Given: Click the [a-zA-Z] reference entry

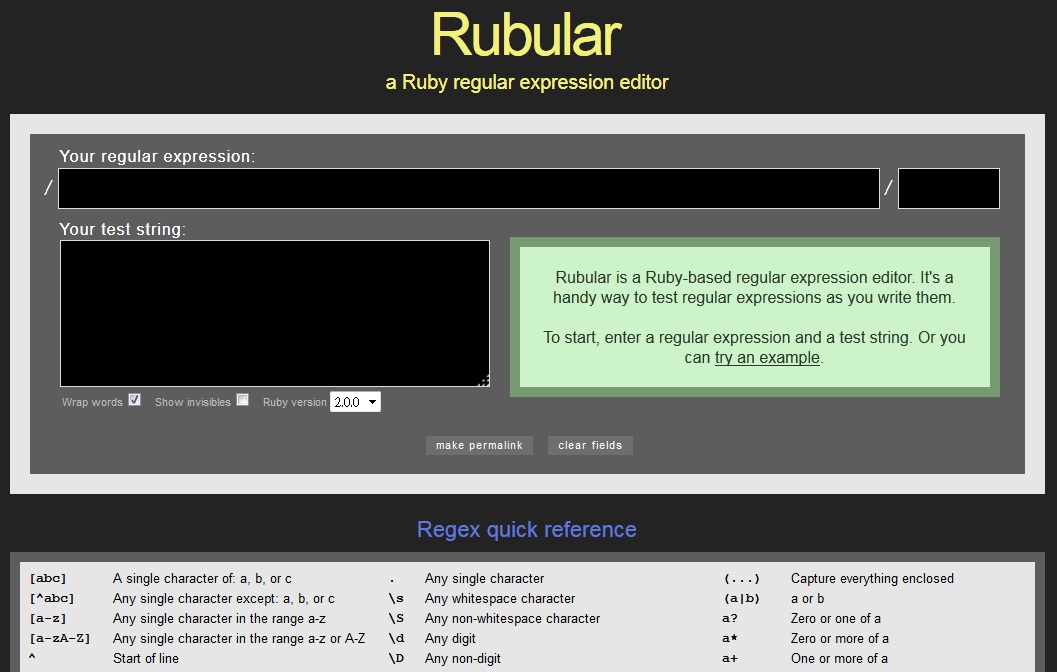Looking at the screenshot, I should (59, 638).
